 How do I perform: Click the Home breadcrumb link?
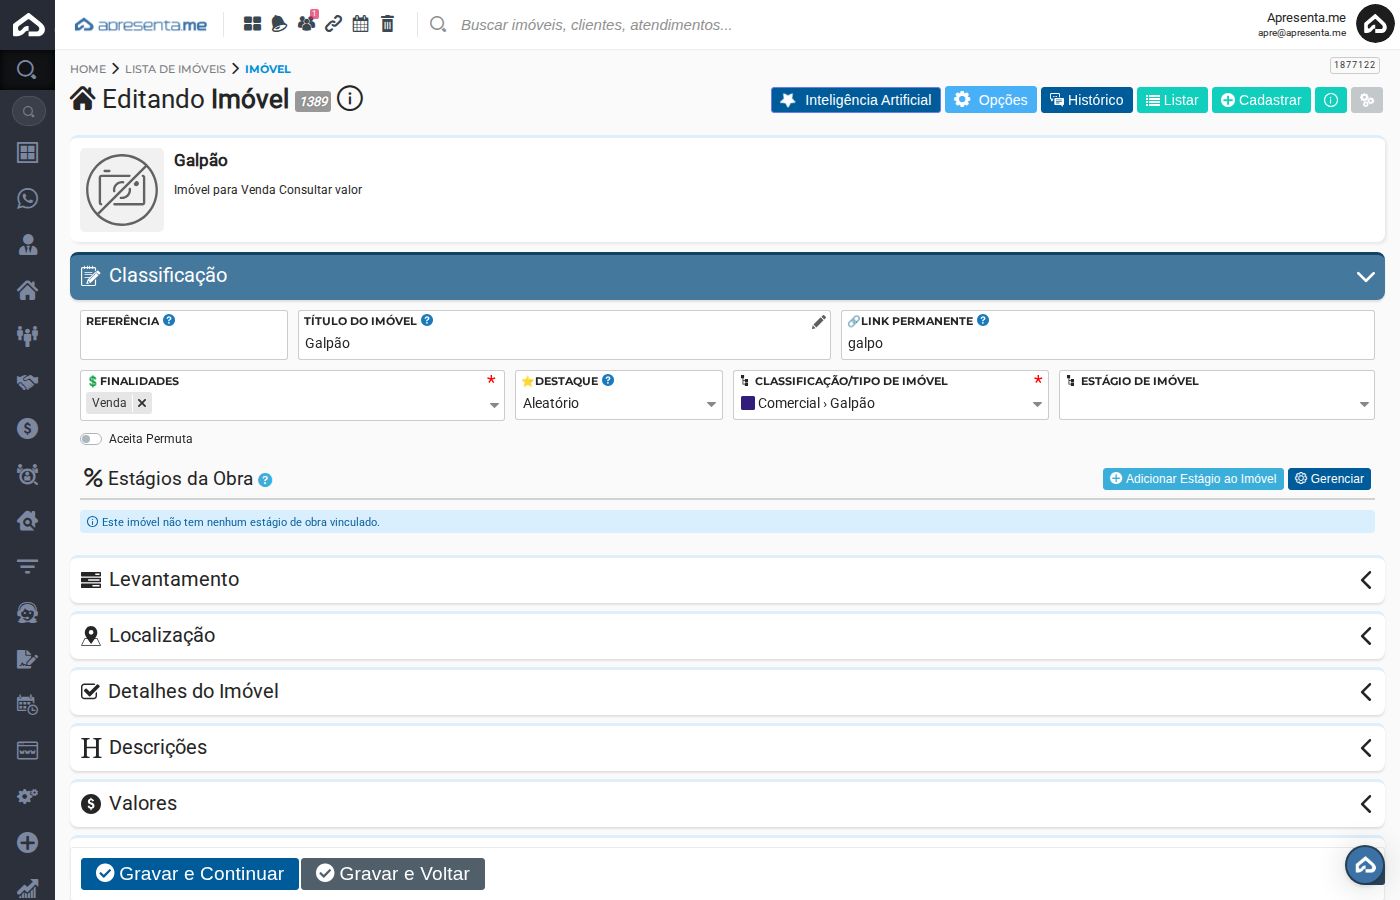click(88, 69)
